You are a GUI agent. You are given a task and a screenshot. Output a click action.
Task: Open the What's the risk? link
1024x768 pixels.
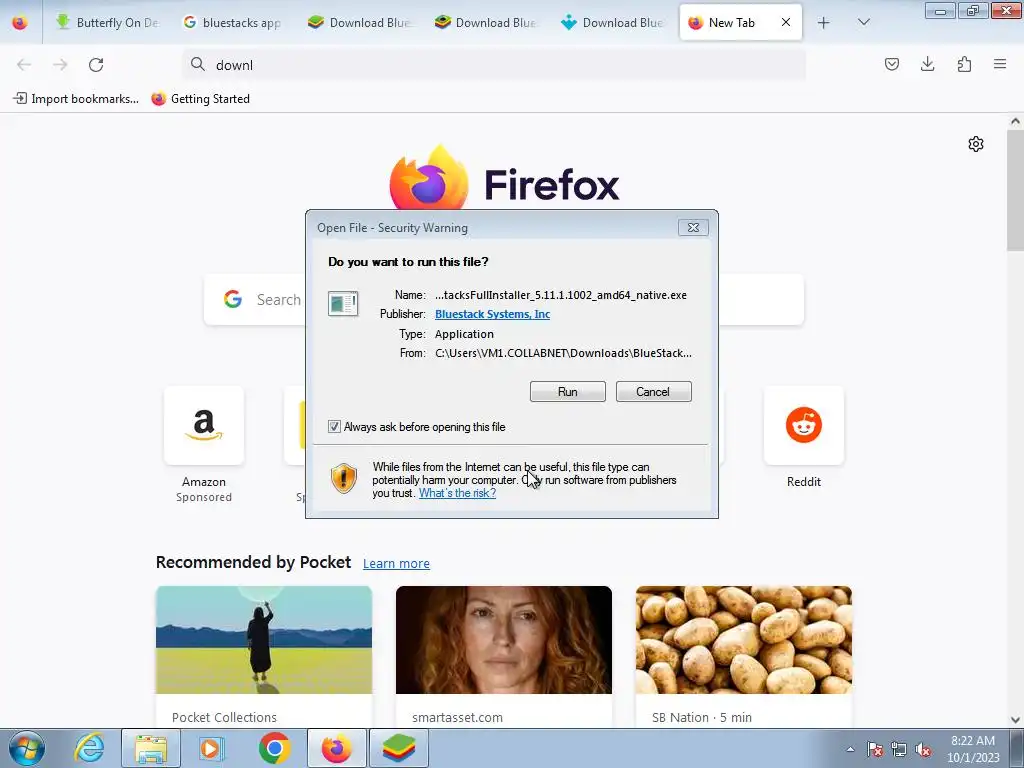[457, 493]
